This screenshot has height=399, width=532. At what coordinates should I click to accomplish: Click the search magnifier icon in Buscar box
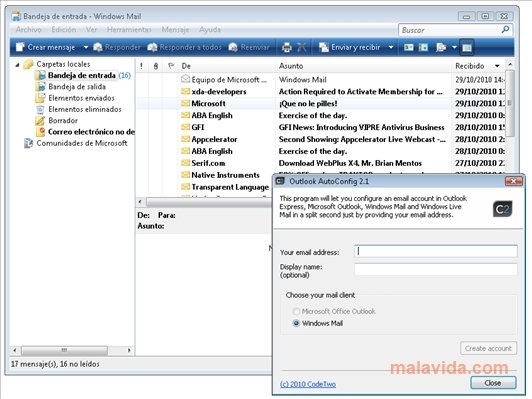click(x=505, y=30)
